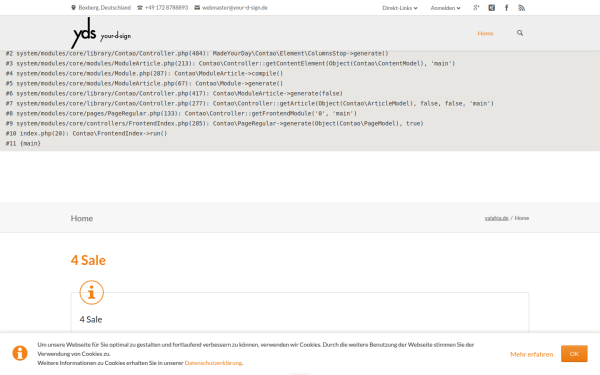Open the Xing social icon
The width and height of the screenshot is (600, 375).
click(x=492, y=8)
